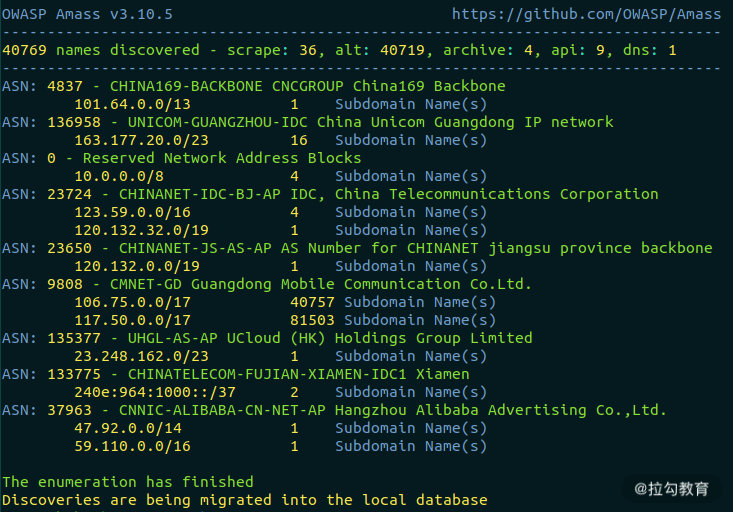The height and width of the screenshot is (512, 733).
Task: Click the ASN 23650 CHINANET-JS-AS-AP line
Action: point(357,248)
